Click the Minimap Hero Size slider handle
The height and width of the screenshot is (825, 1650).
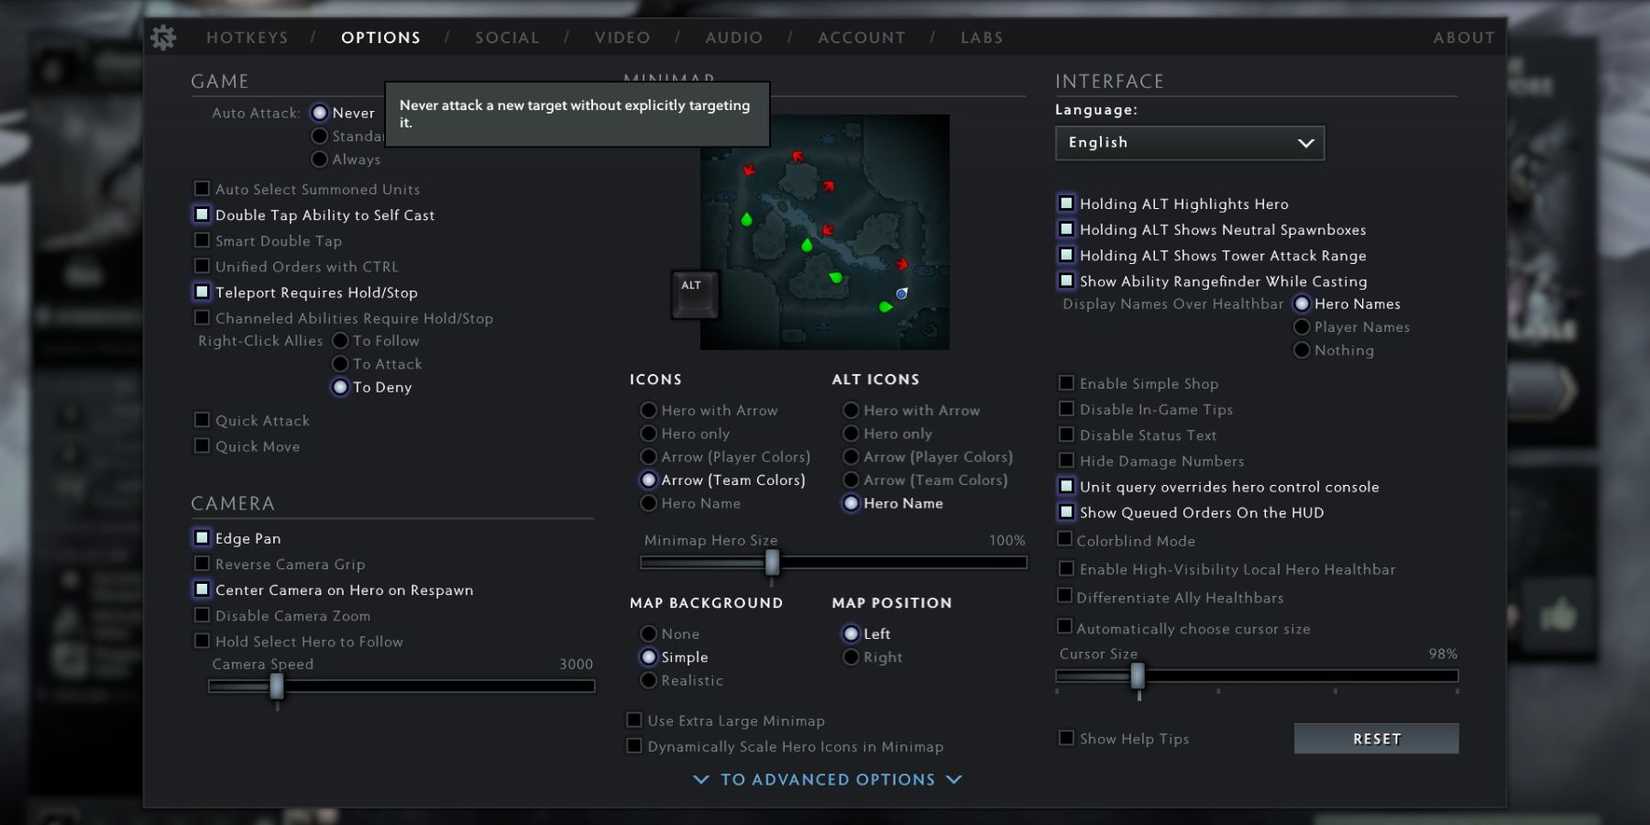[x=772, y=563]
